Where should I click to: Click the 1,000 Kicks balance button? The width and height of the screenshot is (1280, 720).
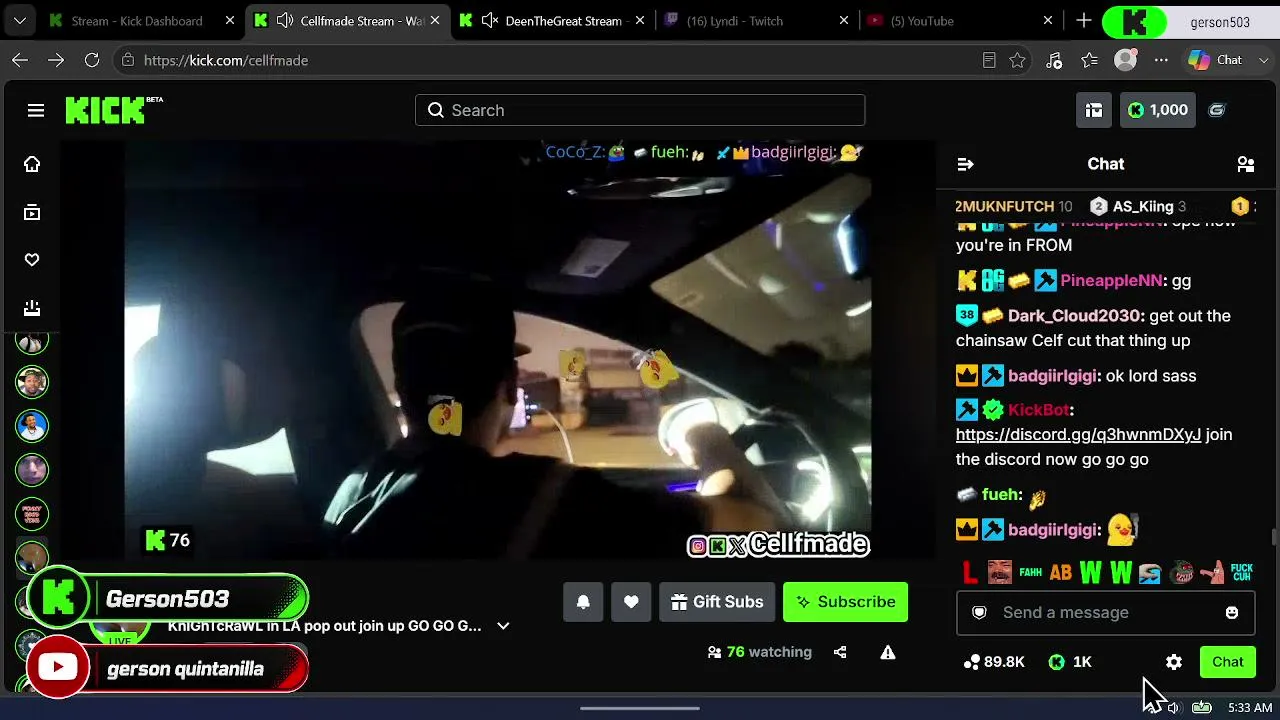pyautogui.click(x=1158, y=110)
